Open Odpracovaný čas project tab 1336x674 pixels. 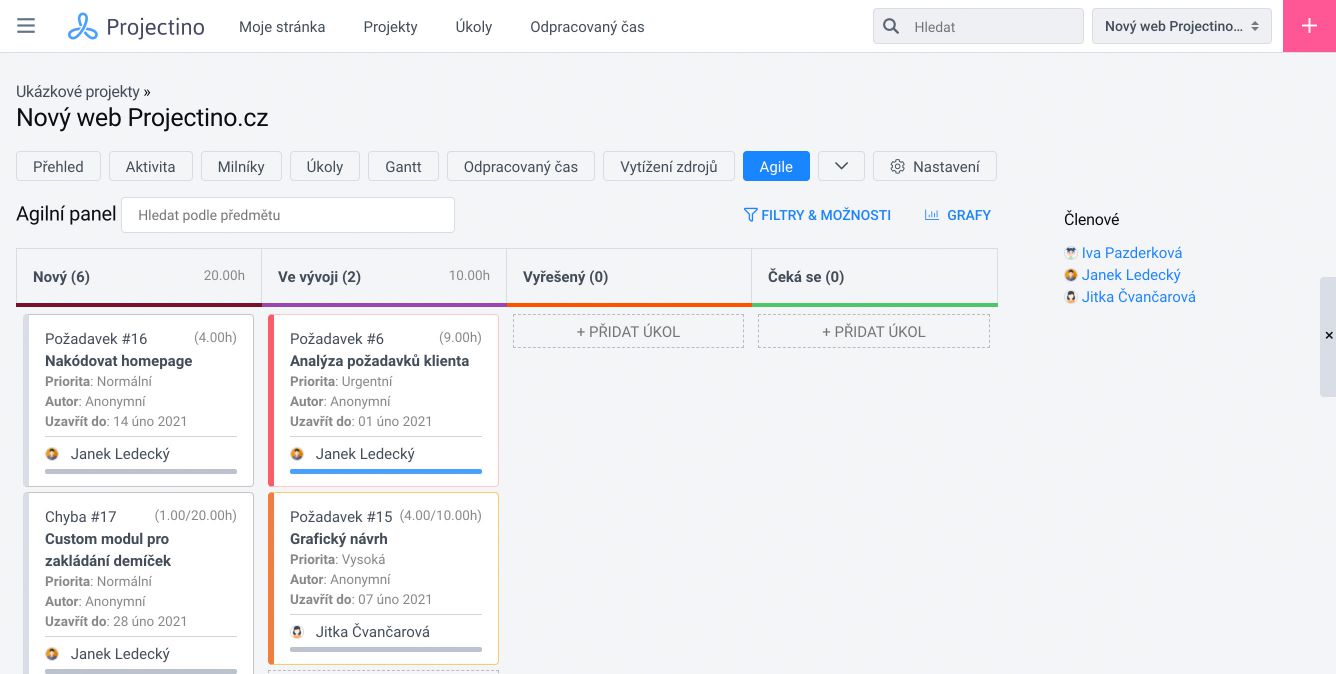point(521,166)
